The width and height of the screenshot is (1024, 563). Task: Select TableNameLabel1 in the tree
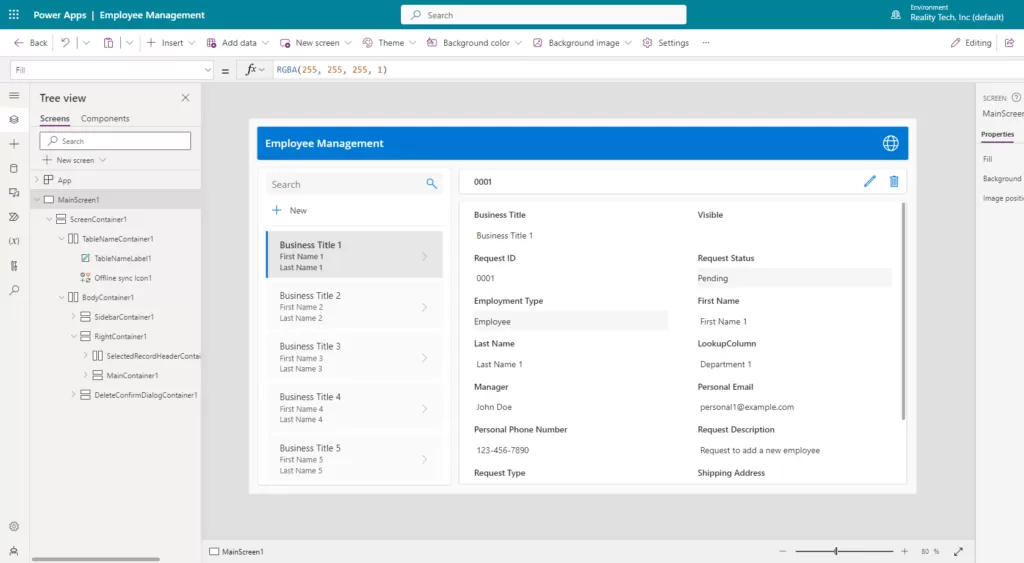pyautogui.click(x=122, y=258)
